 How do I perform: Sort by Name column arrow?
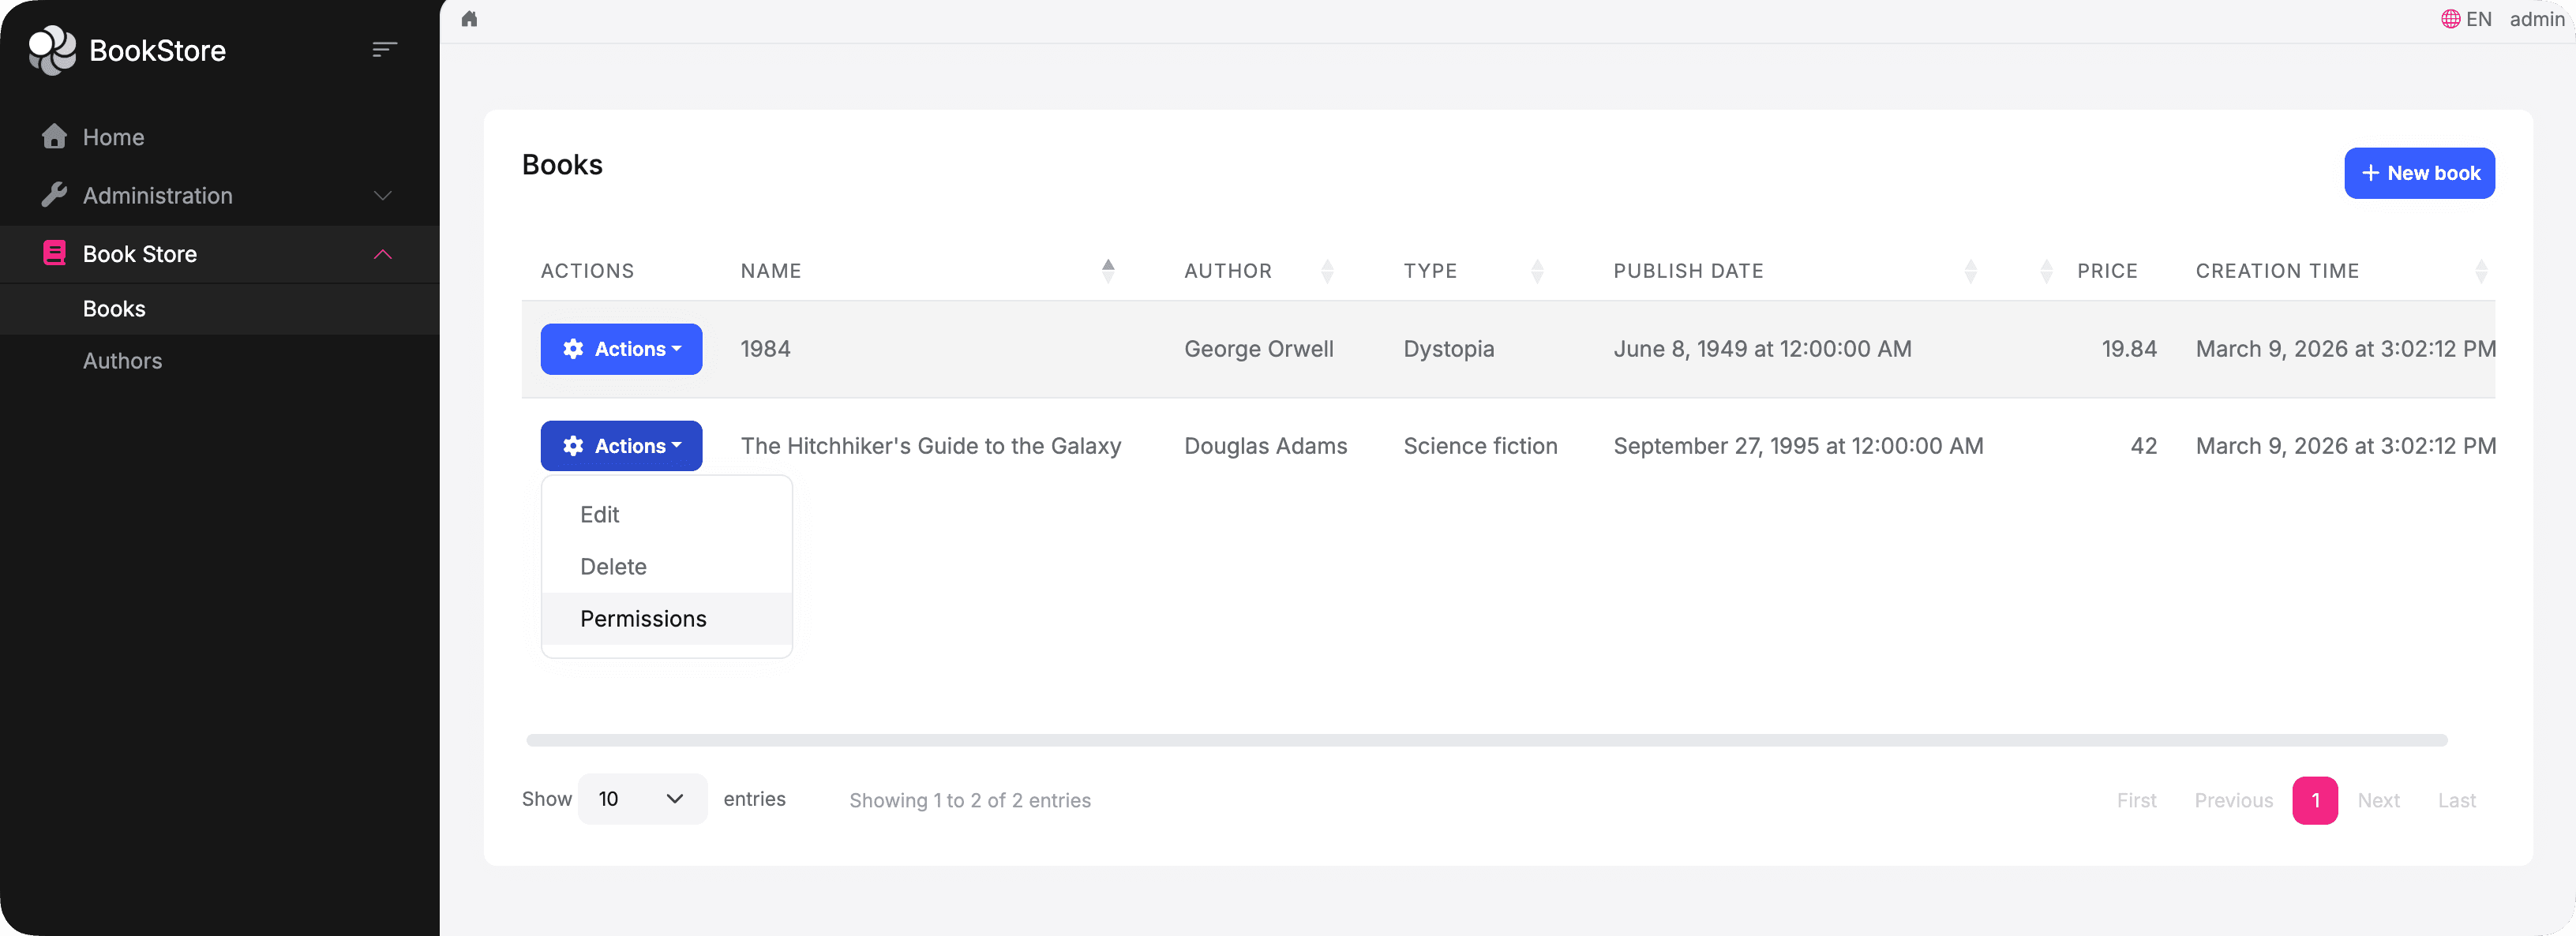pyautogui.click(x=1107, y=270)
